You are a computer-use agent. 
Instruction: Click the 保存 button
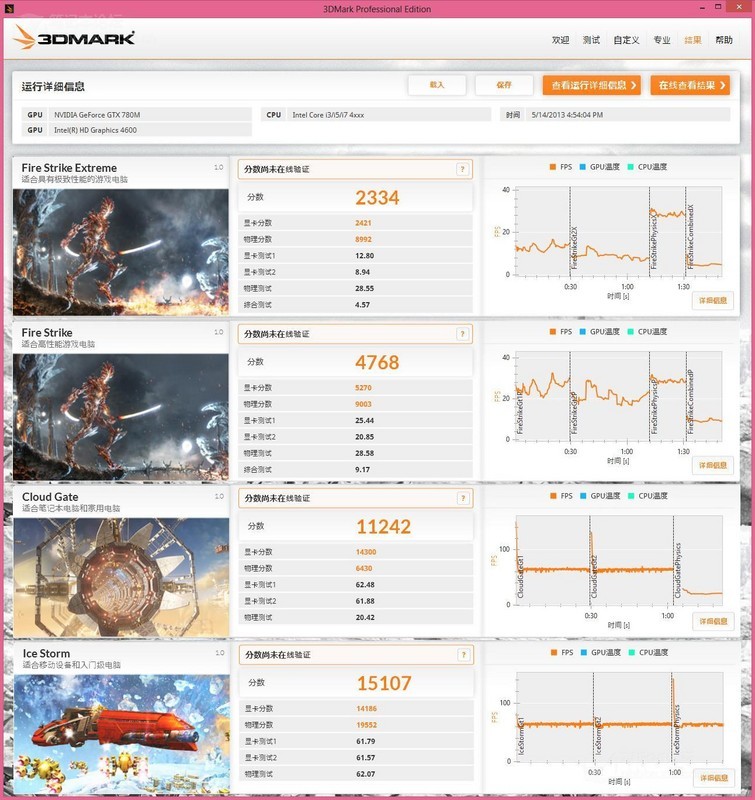pyautogui.click(x=504, y=85)
